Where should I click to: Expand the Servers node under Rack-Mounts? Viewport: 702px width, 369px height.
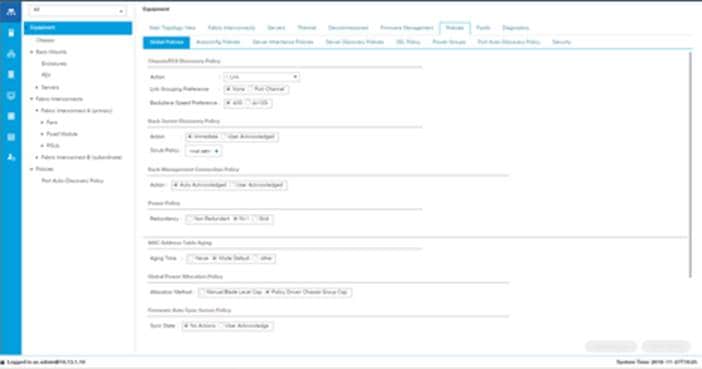[x=37, y=87]
